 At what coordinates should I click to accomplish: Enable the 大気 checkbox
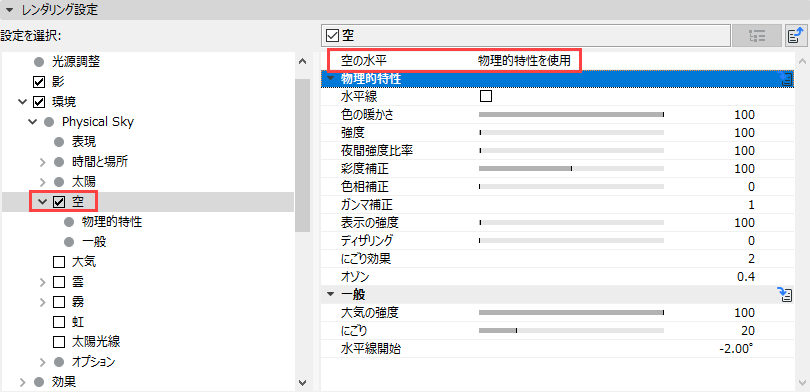(59, 262)
